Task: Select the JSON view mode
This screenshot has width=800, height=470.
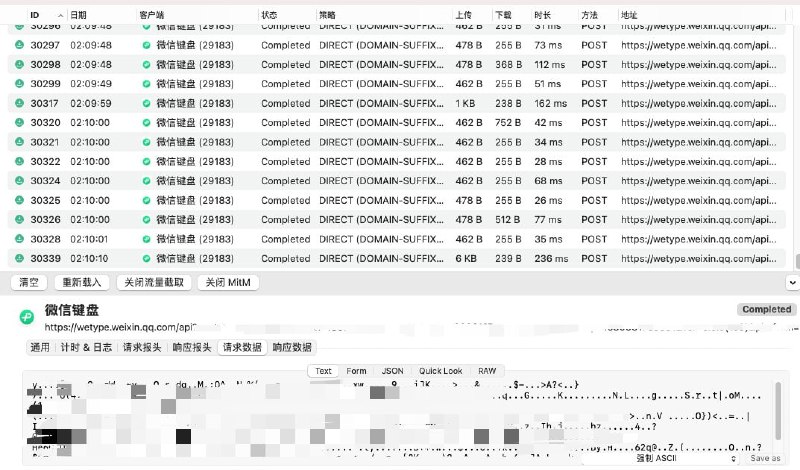Action: tap(392, 371)
